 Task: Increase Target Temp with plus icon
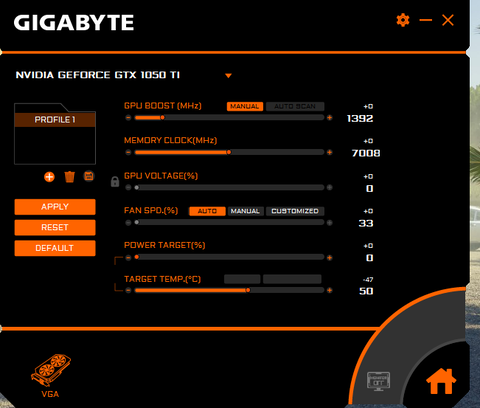click(330, 290)
